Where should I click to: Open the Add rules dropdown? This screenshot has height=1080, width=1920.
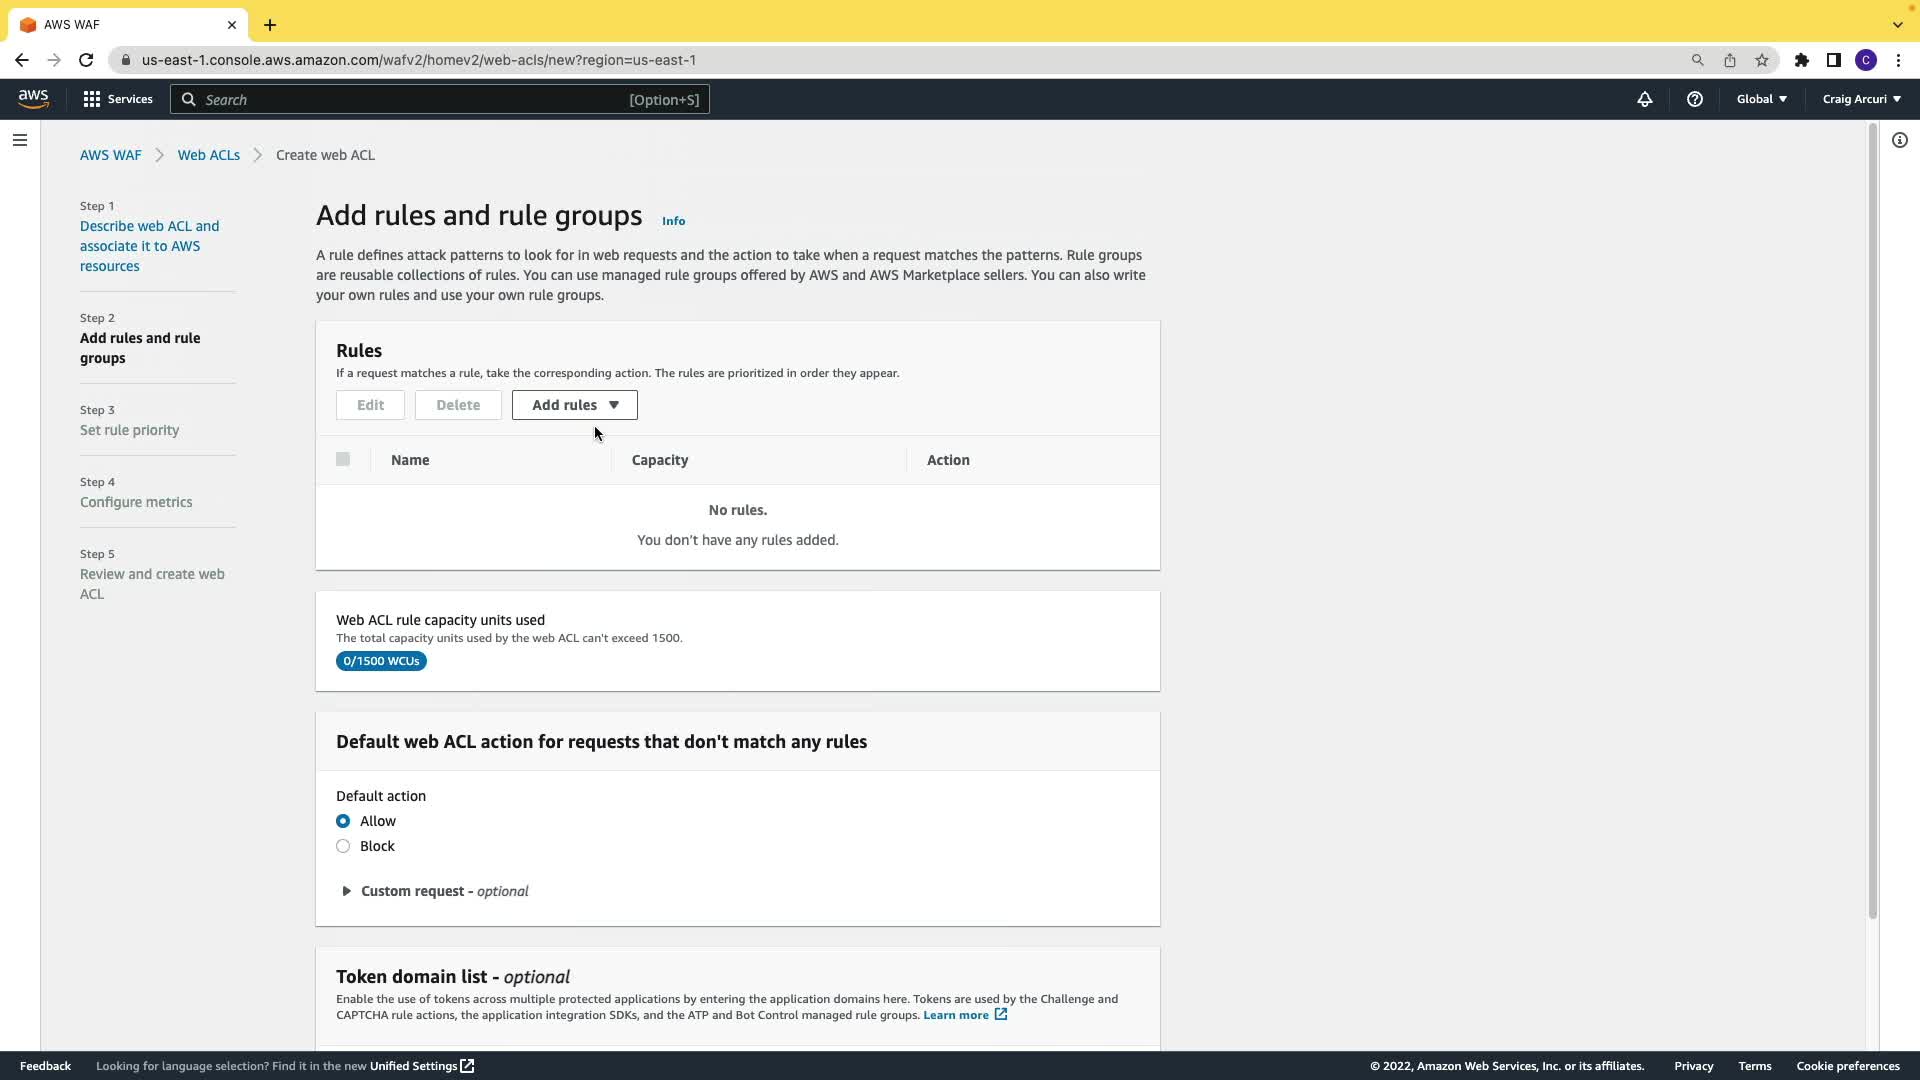pyautogui.click(x=574, y=405)
